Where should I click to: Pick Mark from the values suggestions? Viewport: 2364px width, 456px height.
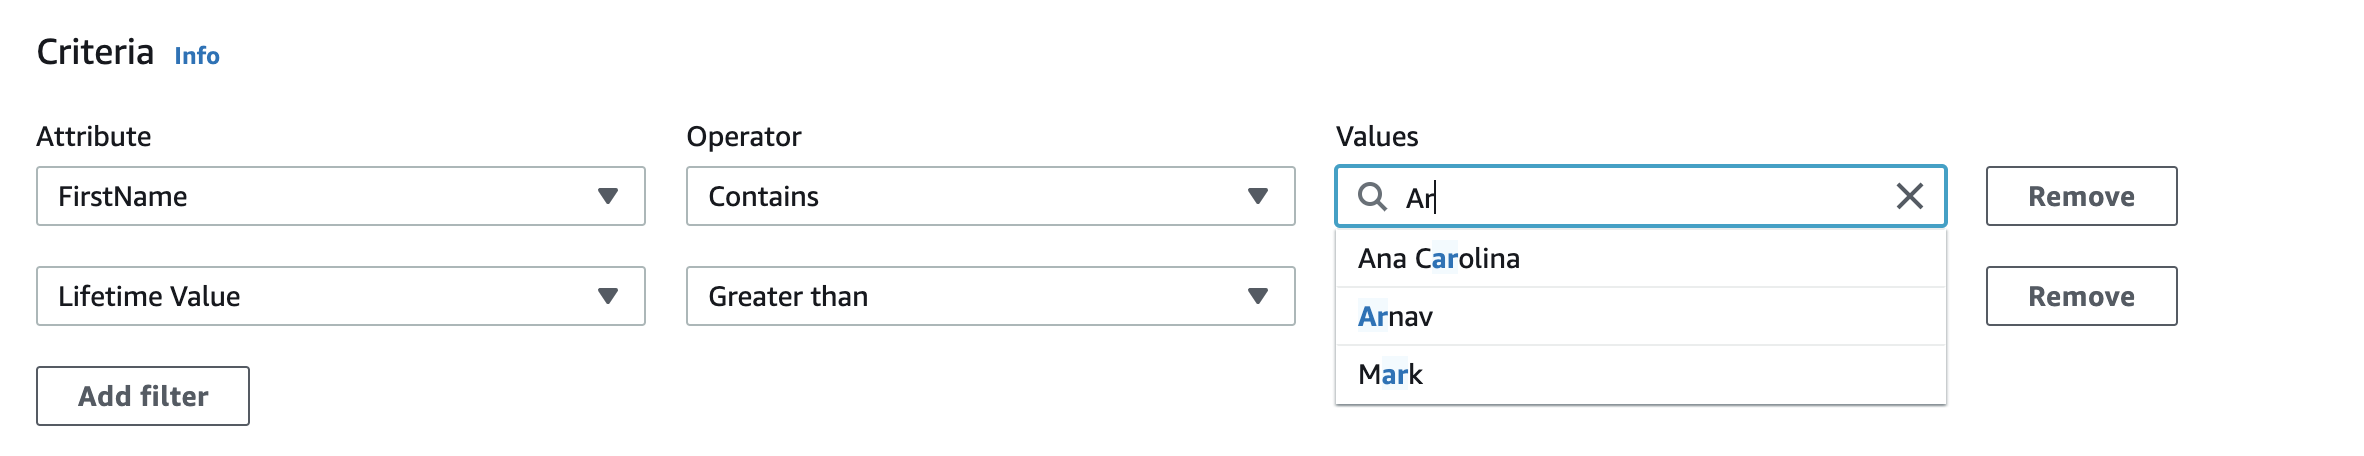(x=1390, y=375)
